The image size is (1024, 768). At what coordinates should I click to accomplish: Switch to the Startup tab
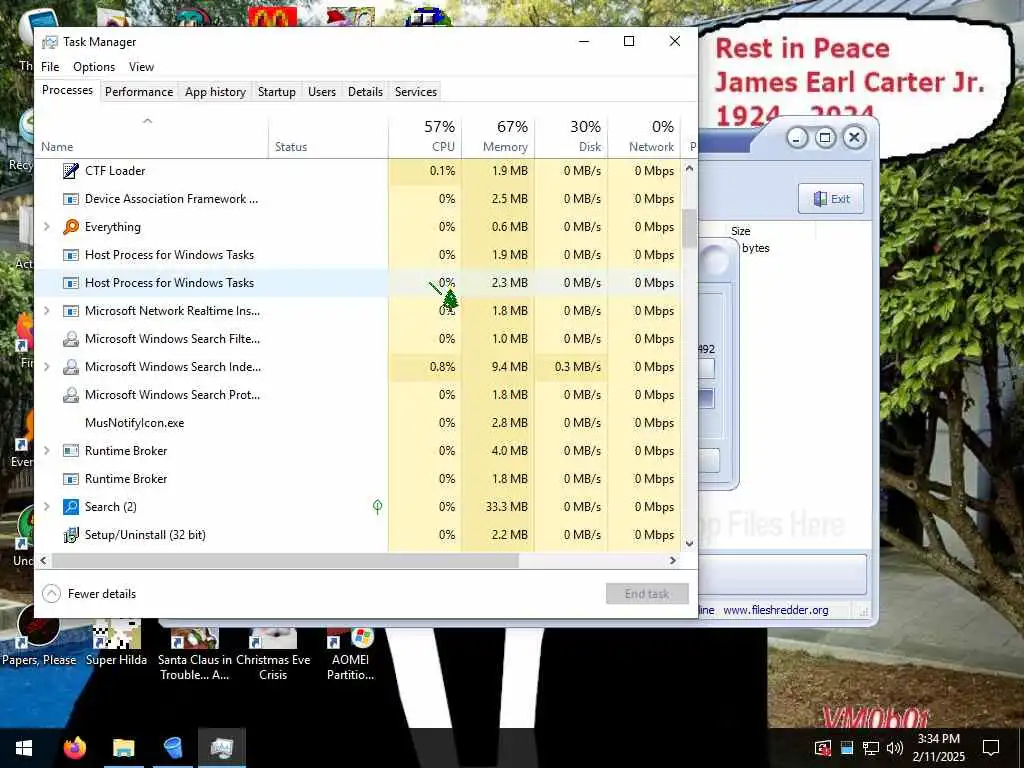pos(277,92)
